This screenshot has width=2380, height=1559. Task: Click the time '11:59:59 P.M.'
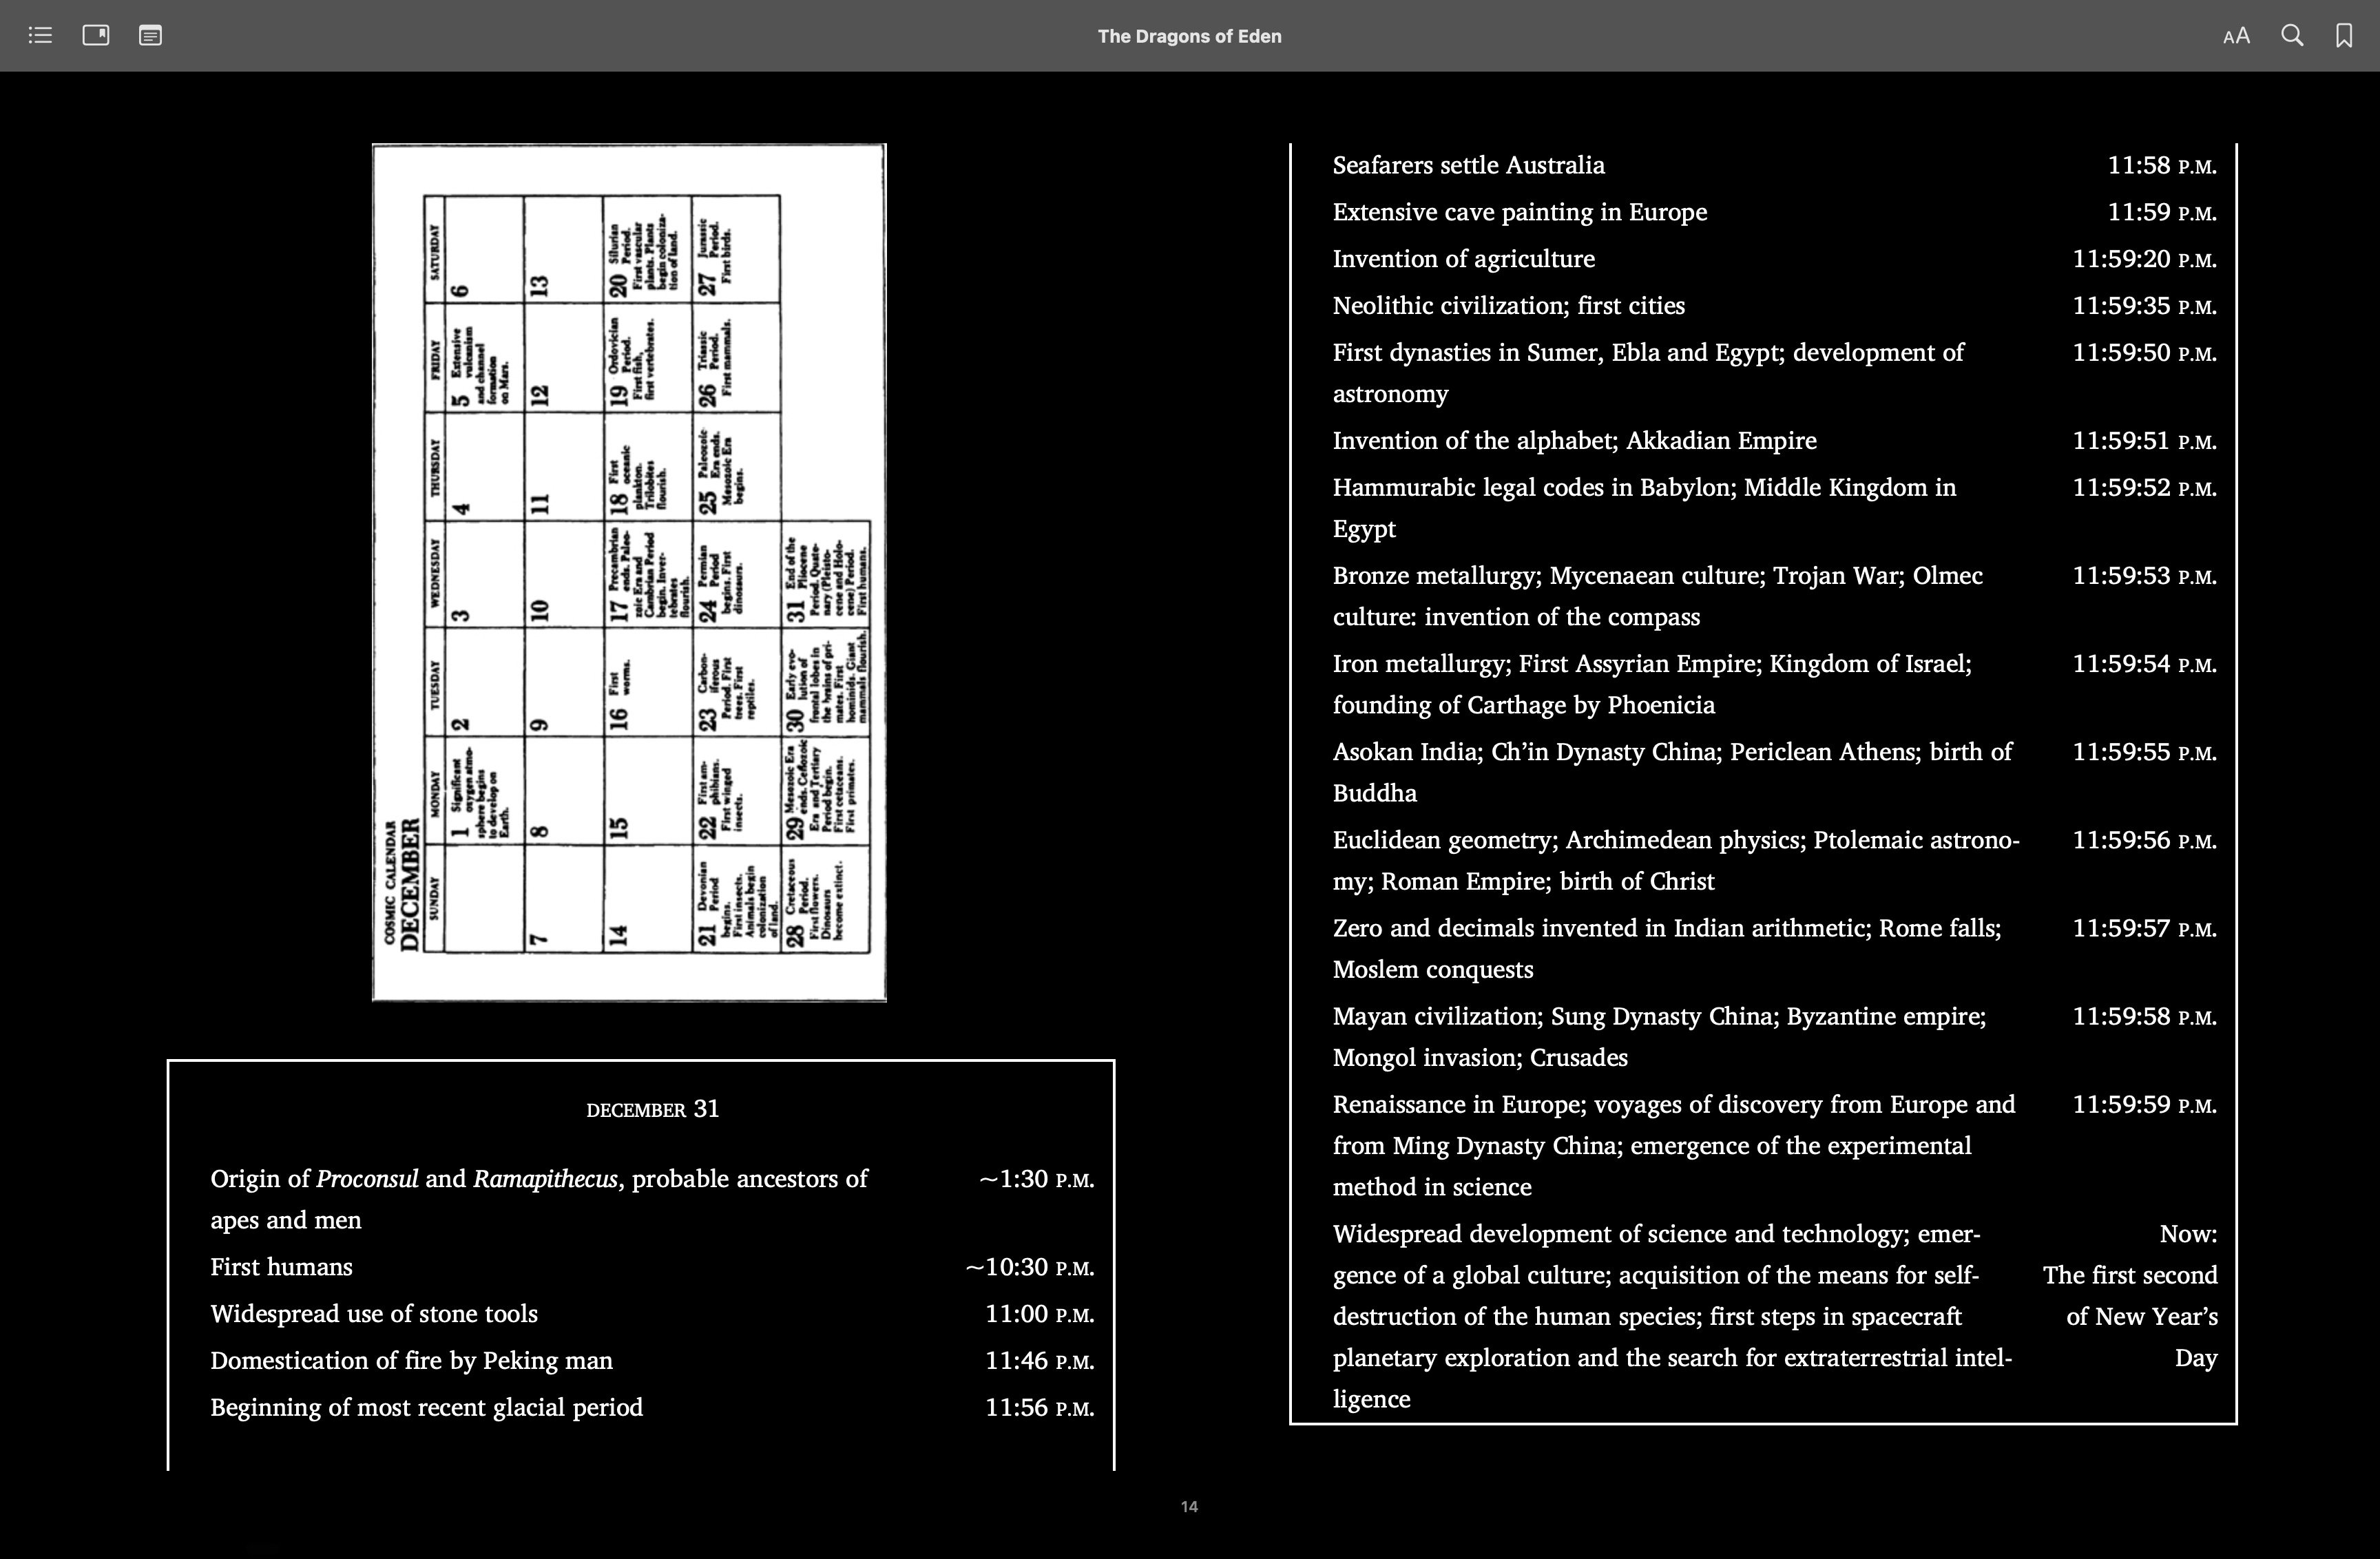click(2144, 1105)
